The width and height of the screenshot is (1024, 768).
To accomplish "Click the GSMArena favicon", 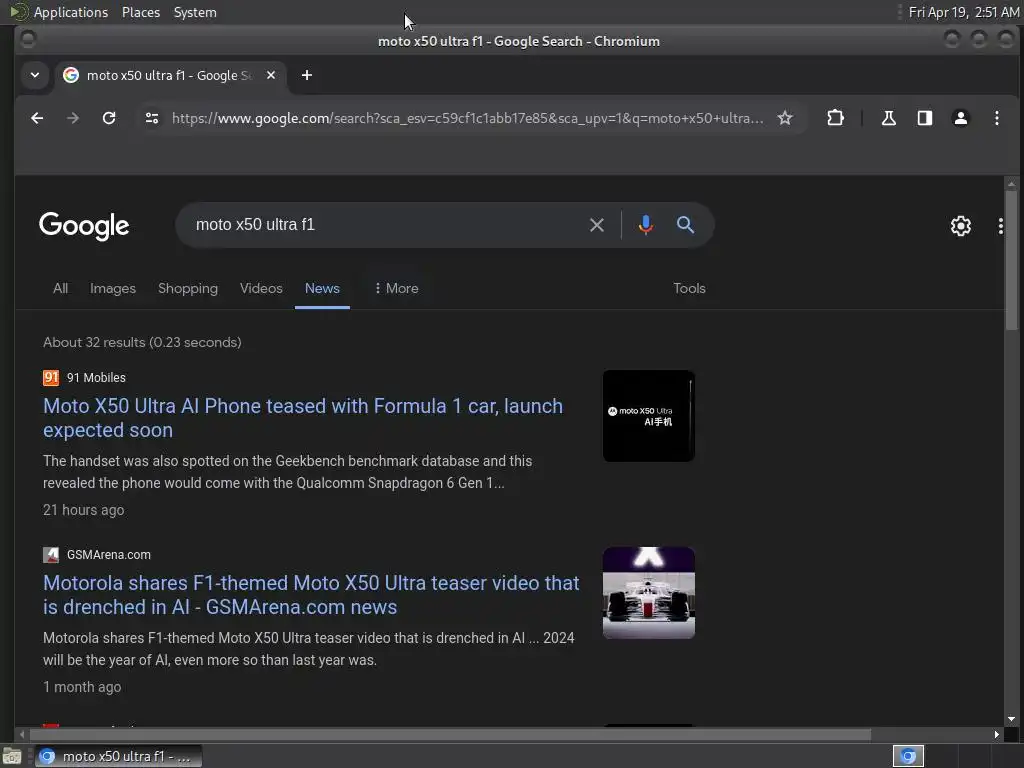I will (51, 554).
